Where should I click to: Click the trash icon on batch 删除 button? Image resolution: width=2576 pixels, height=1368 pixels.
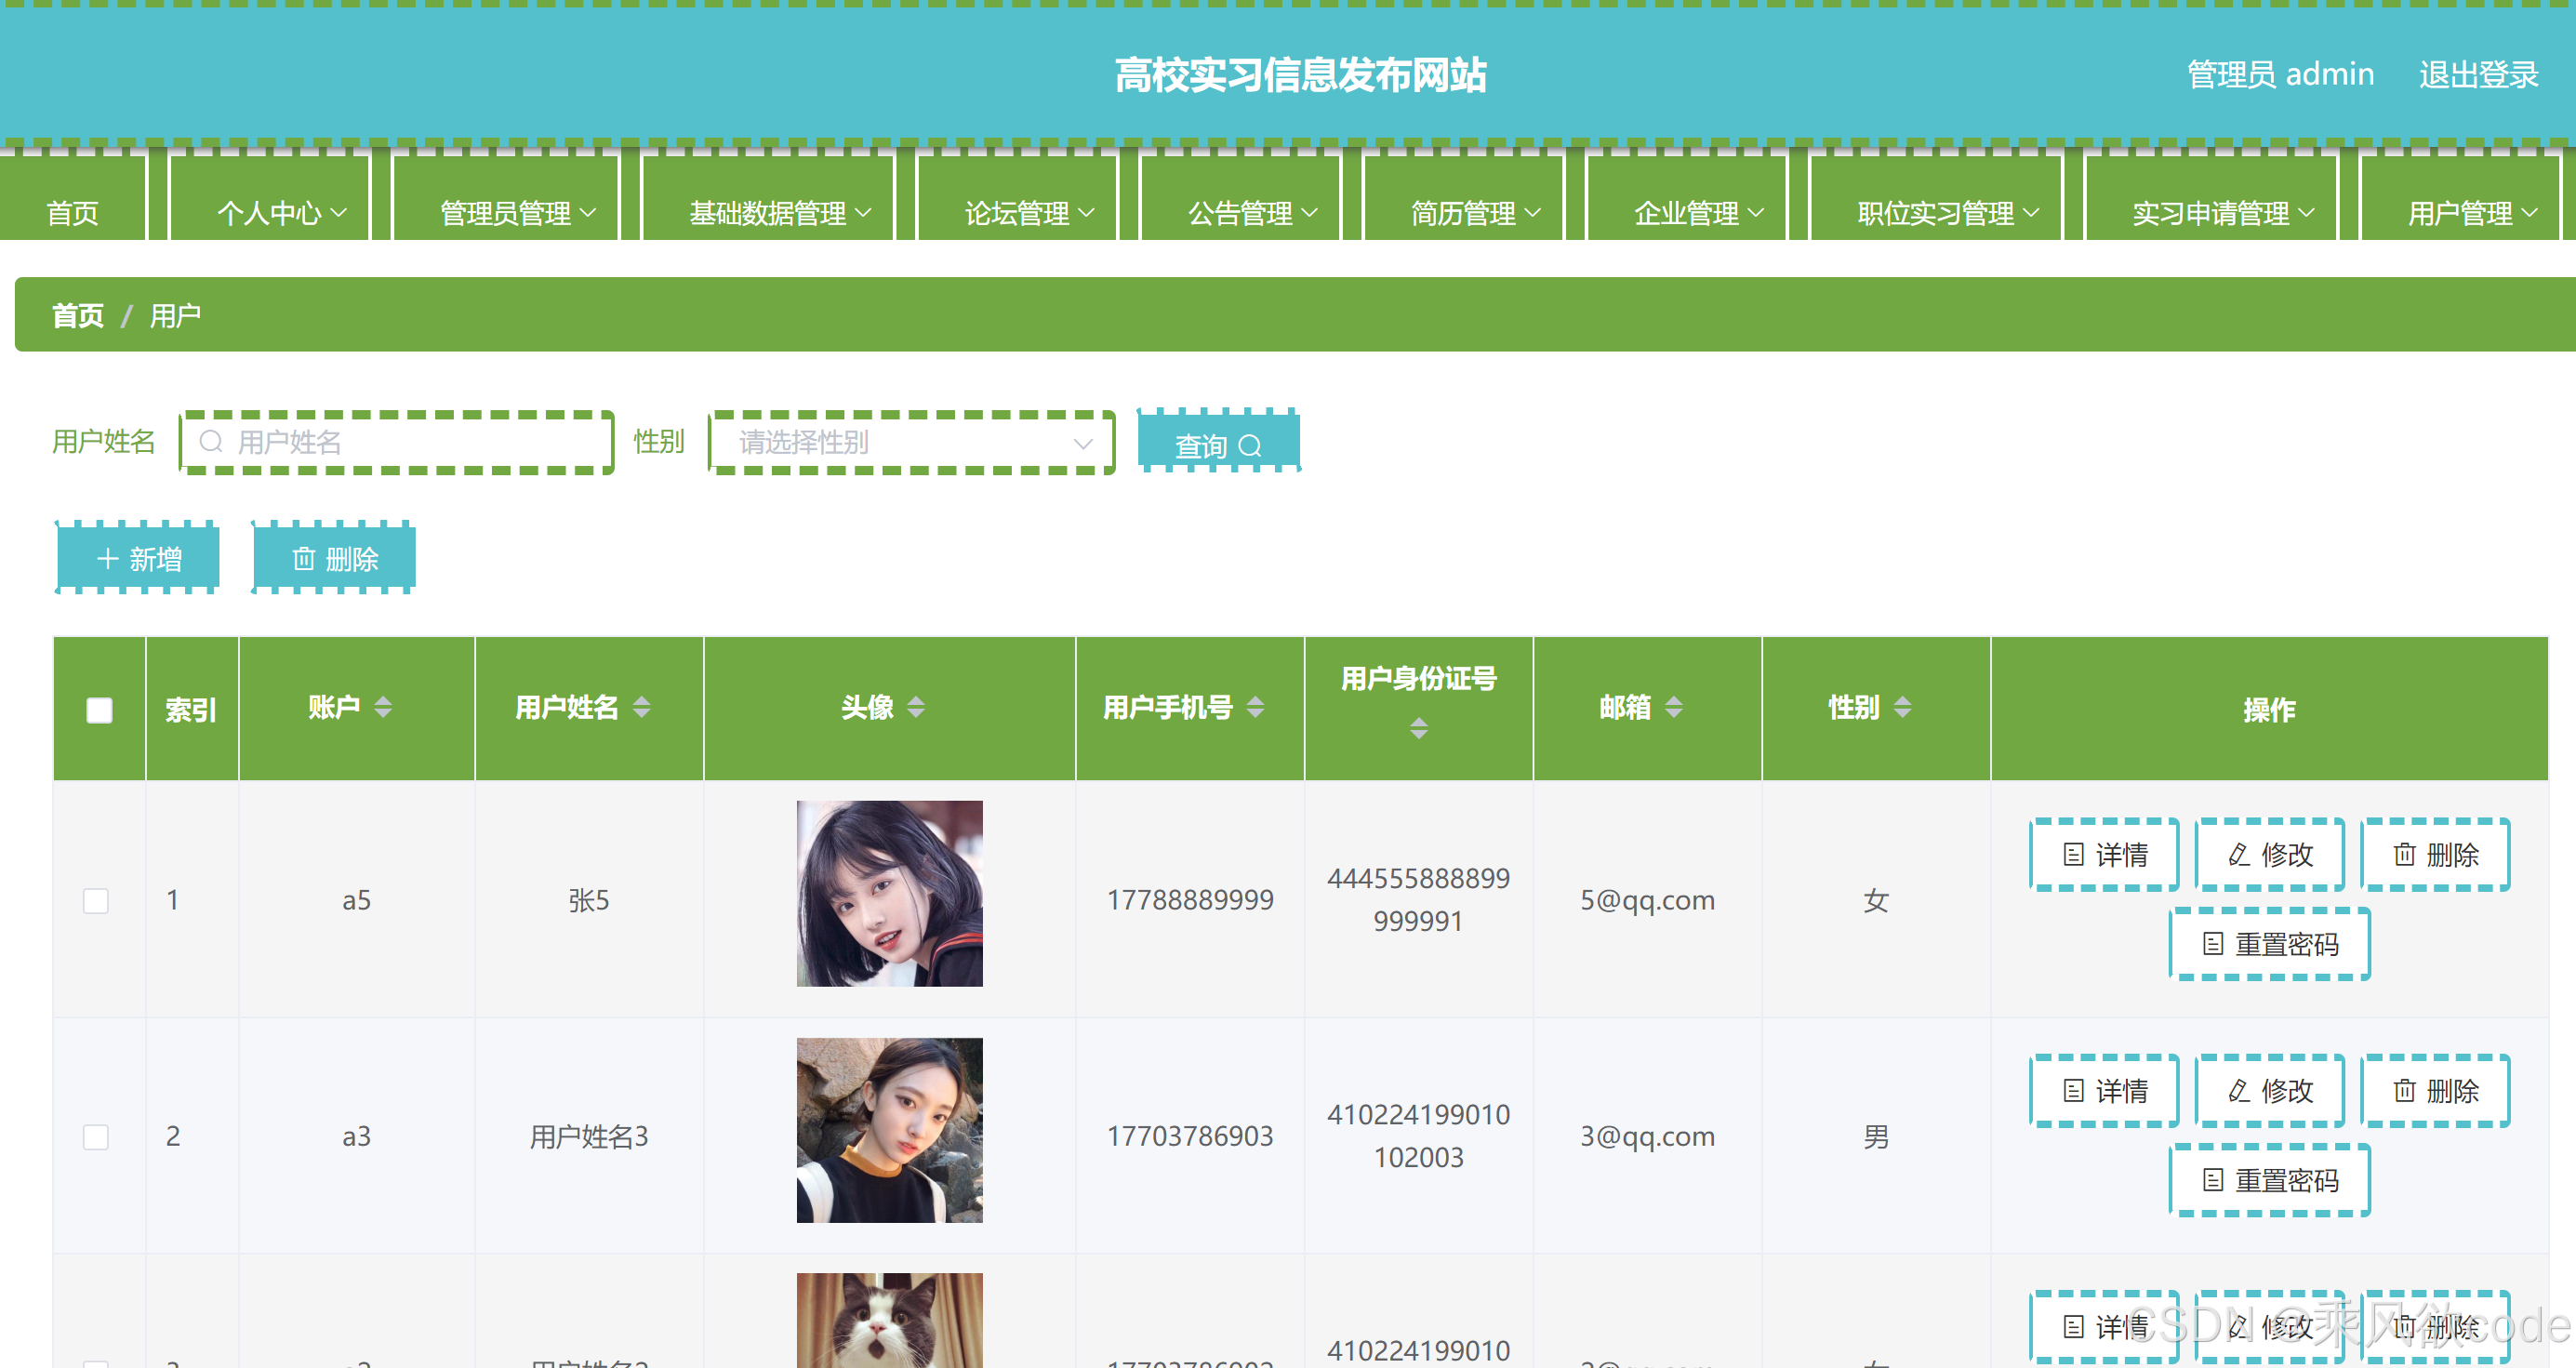coord(303,558)
